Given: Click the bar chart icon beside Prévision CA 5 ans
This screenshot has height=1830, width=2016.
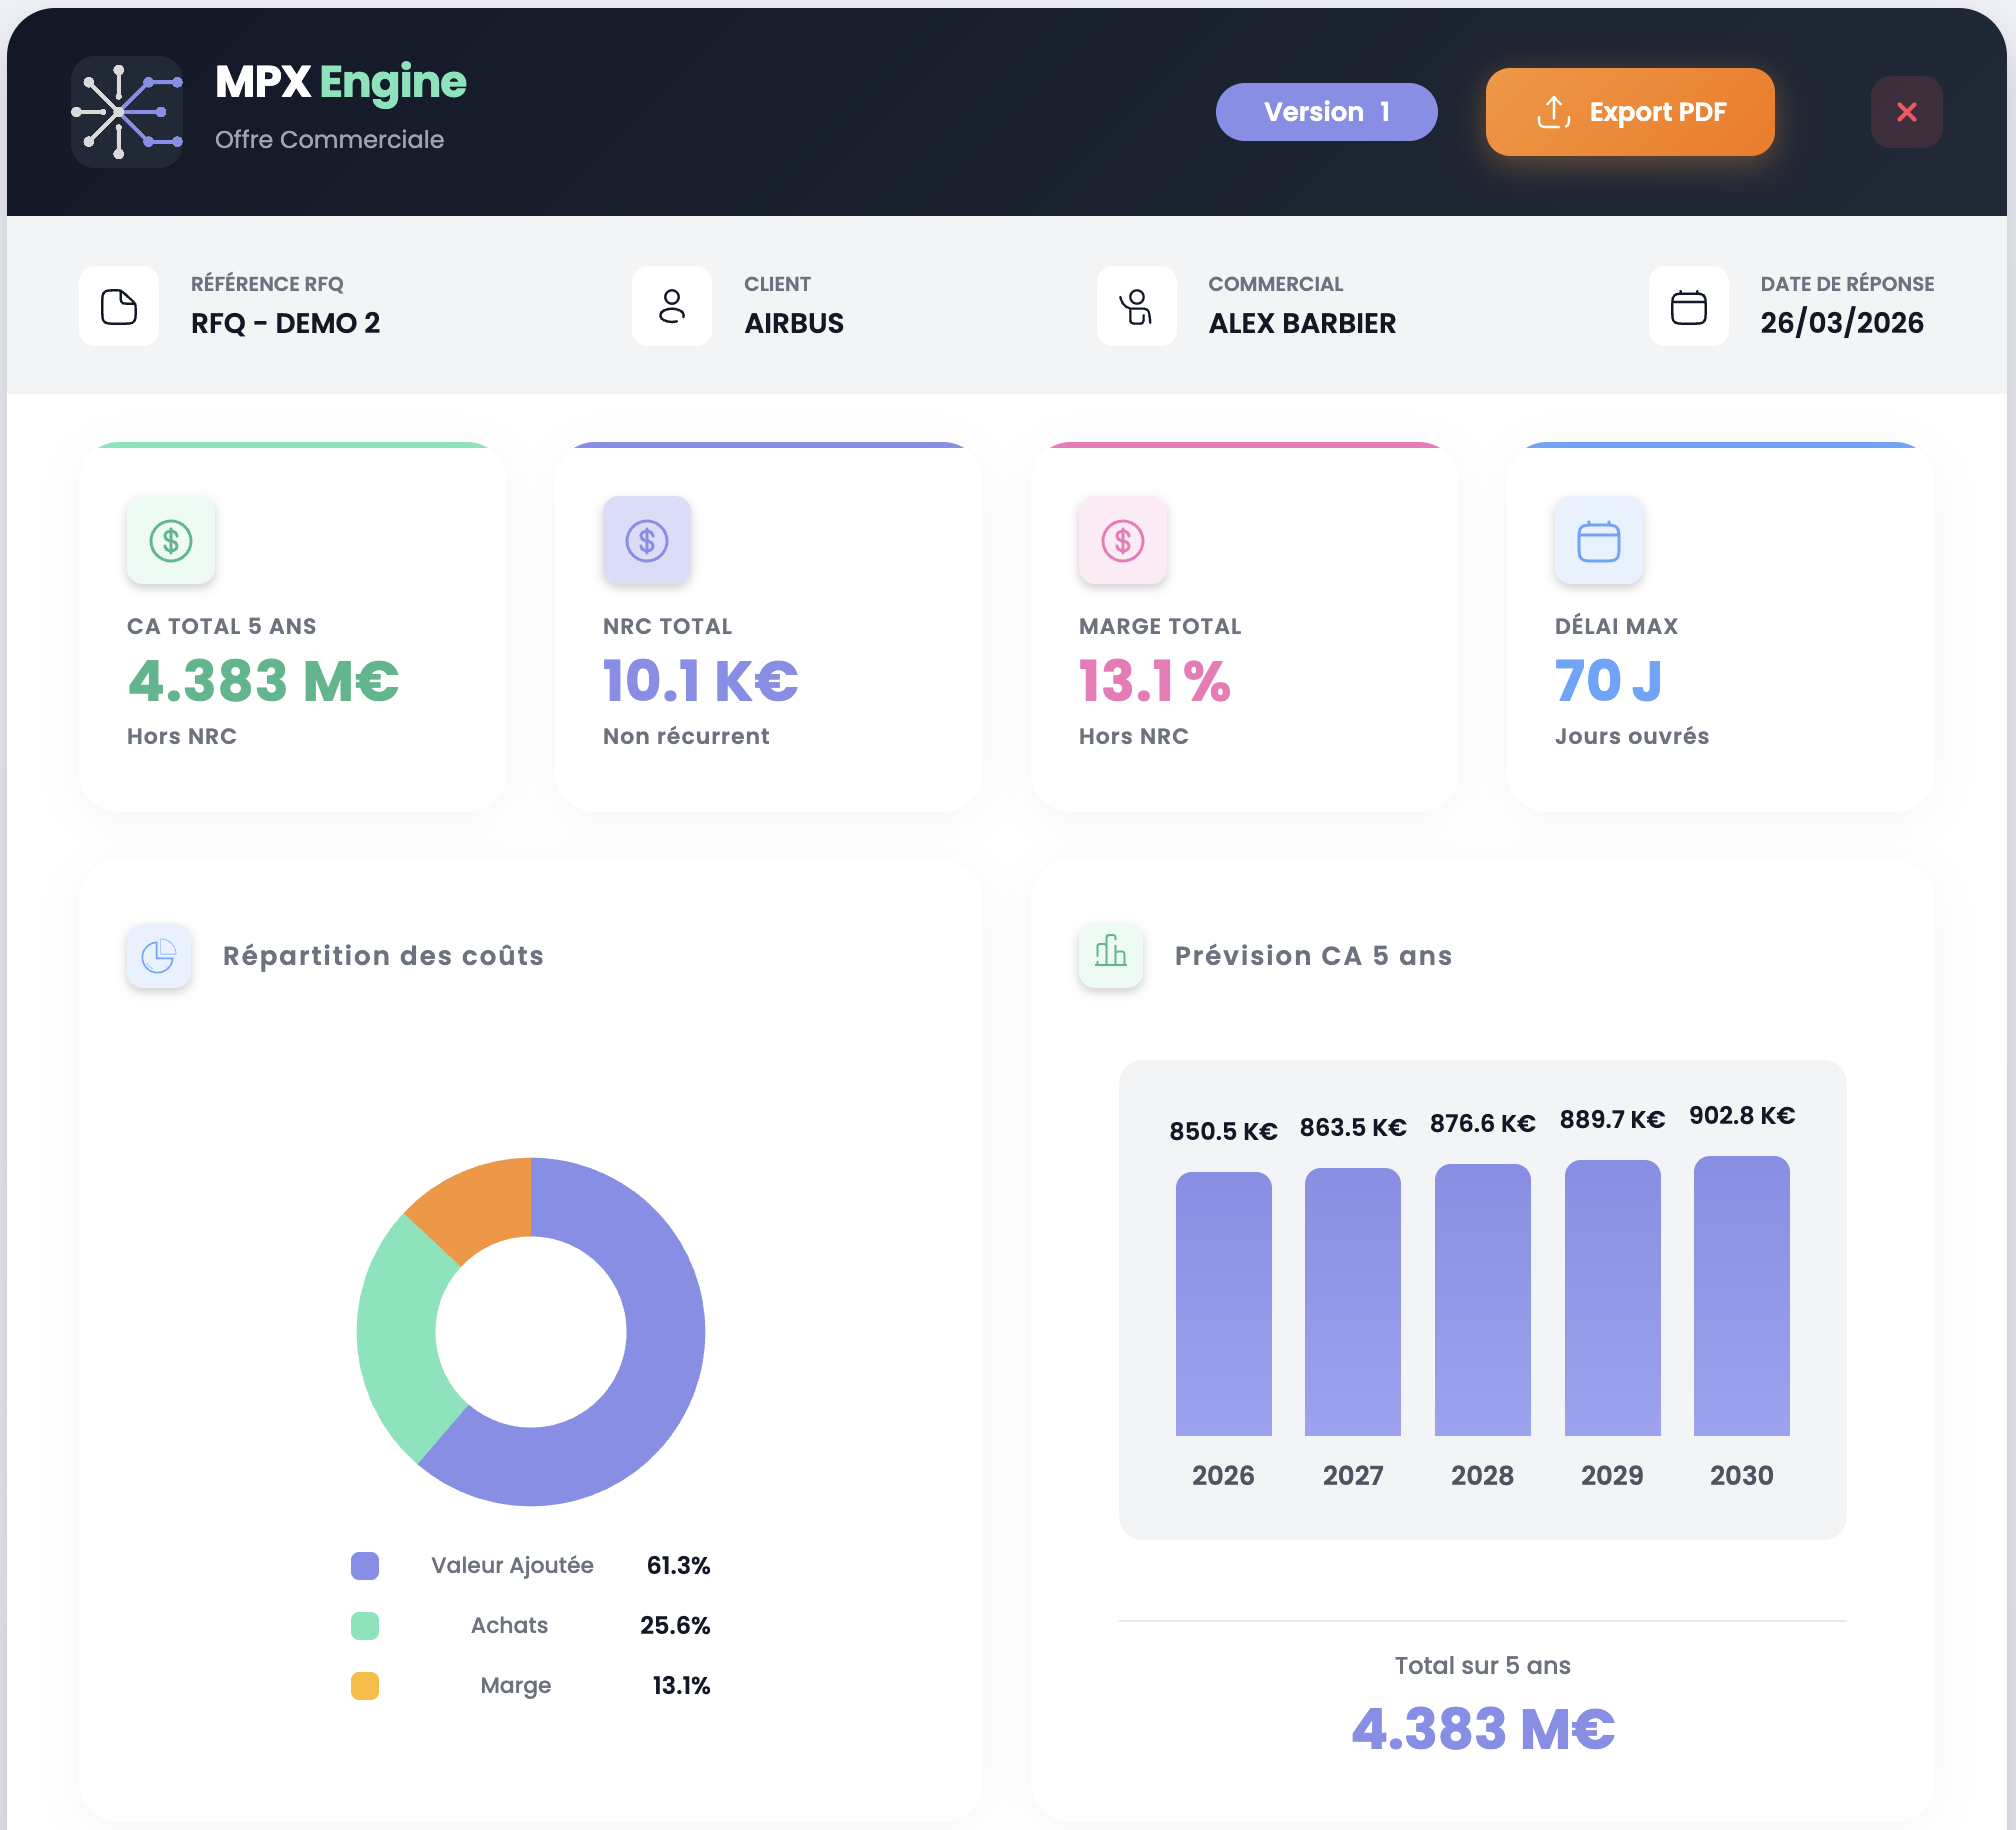Looking at the screenshot, I should 1110,956.
